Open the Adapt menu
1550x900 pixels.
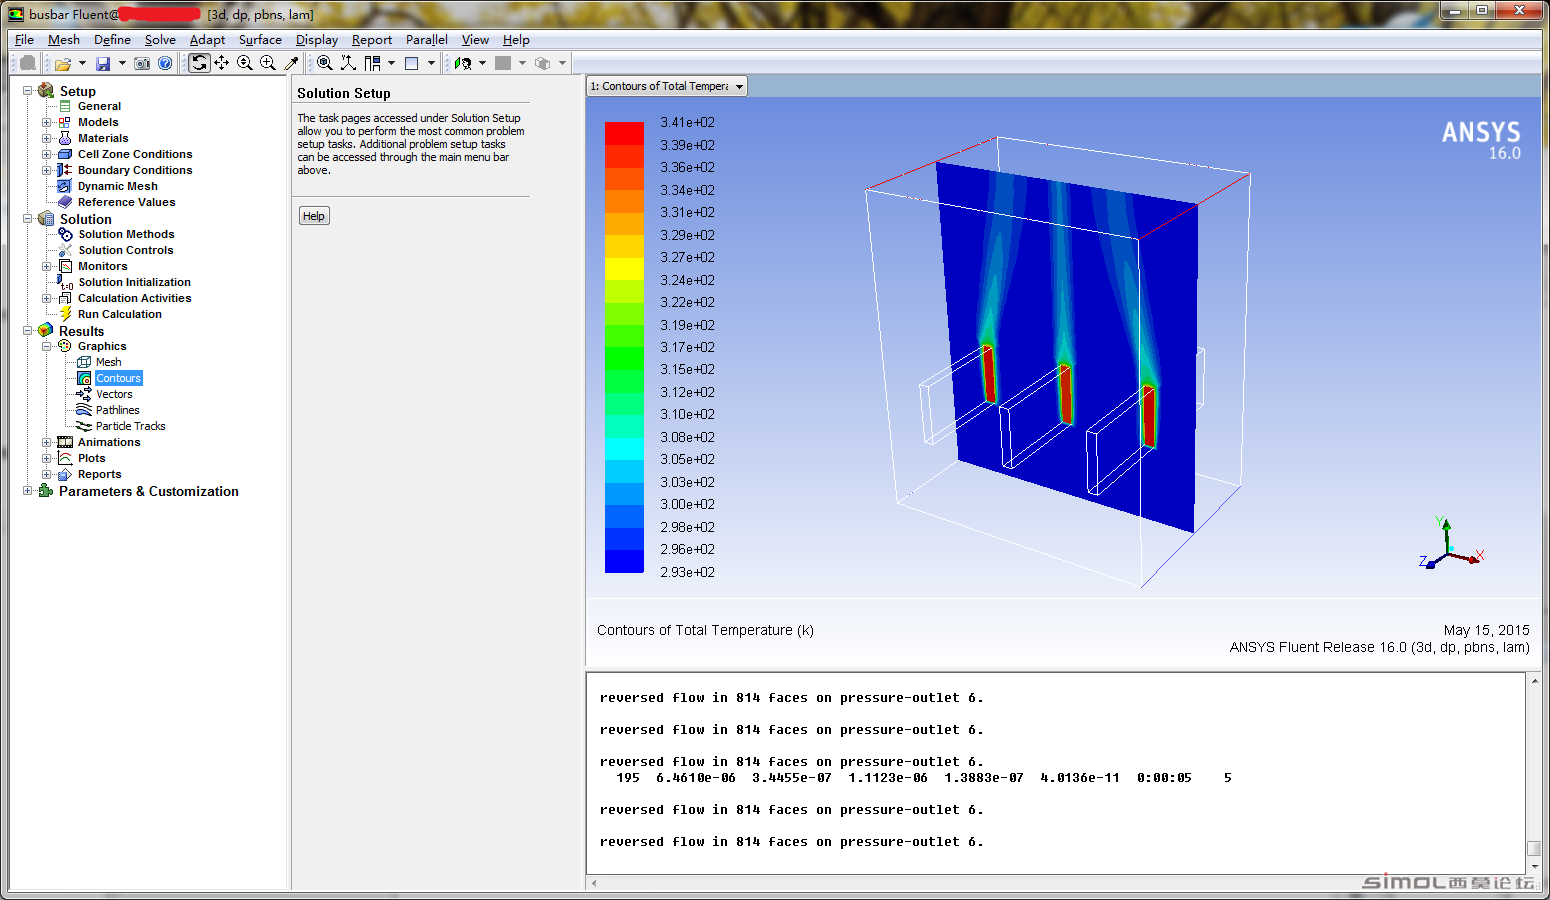click(x=207, y=40)
